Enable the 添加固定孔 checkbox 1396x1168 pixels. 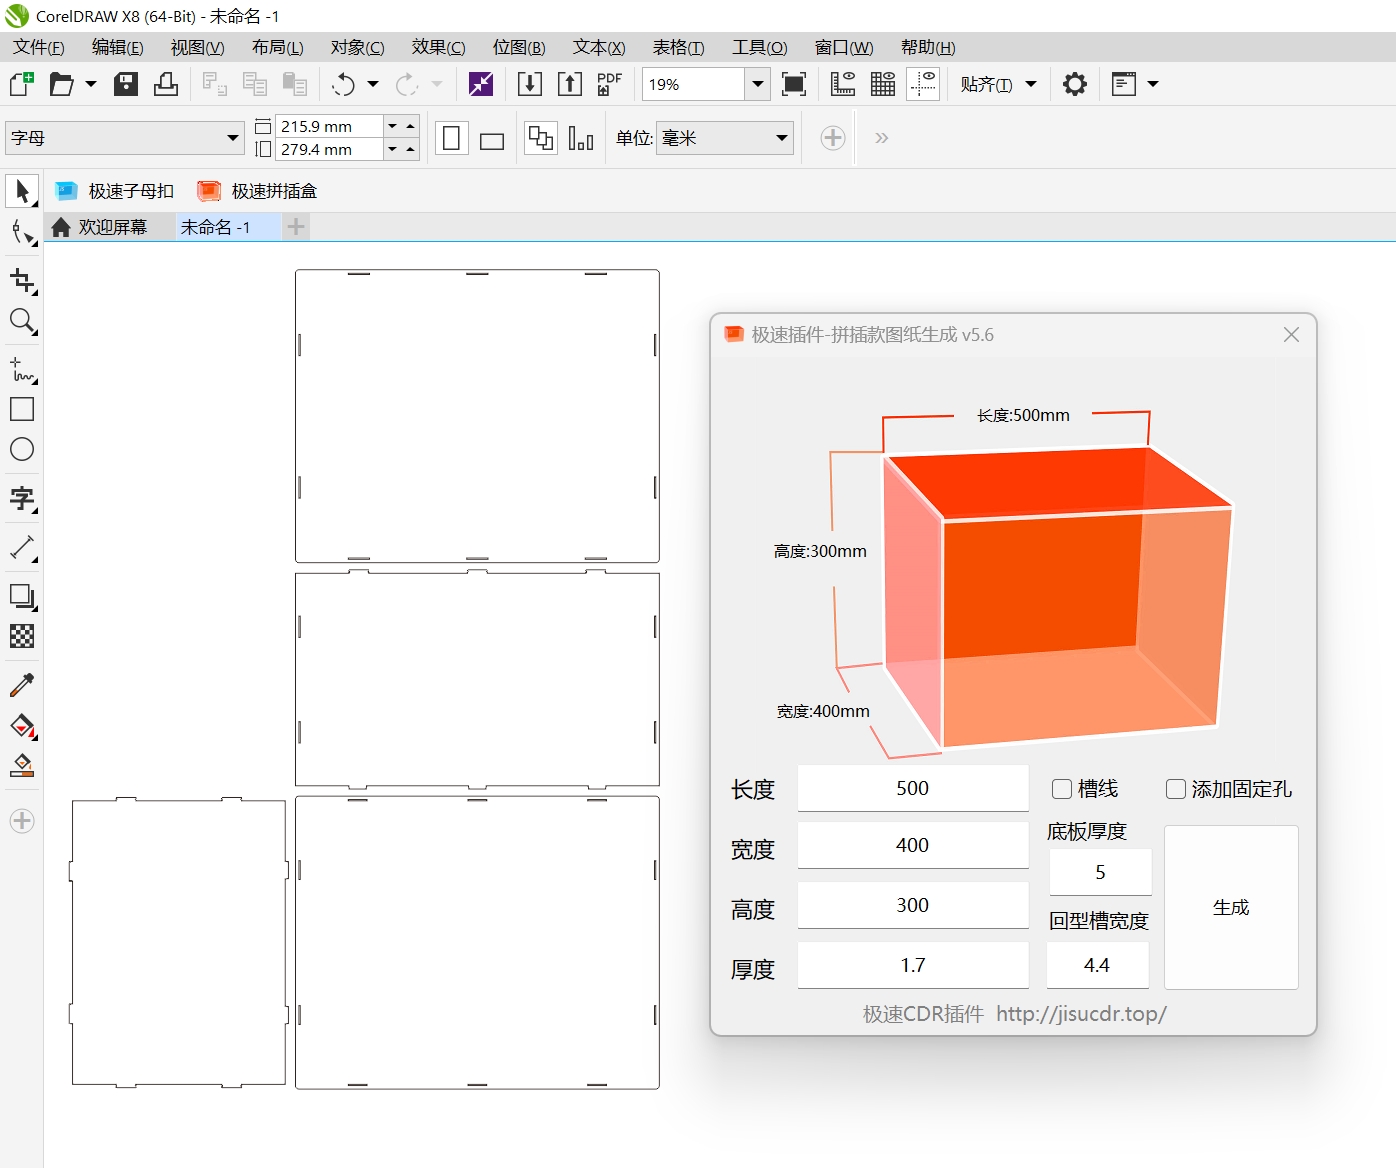tap(1176, 789)
